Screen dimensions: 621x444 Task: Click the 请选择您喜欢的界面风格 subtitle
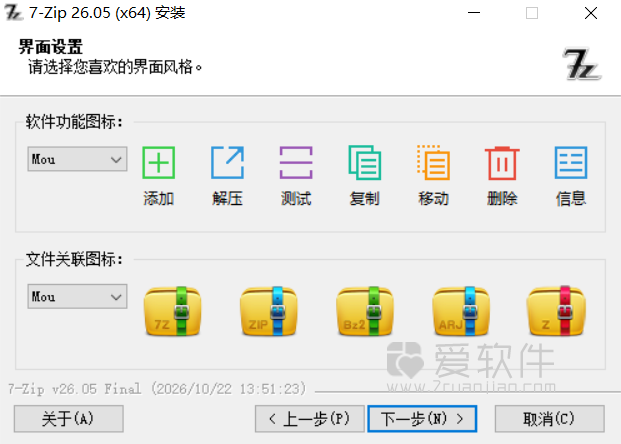pyautogui.click(x=115, y=67)
